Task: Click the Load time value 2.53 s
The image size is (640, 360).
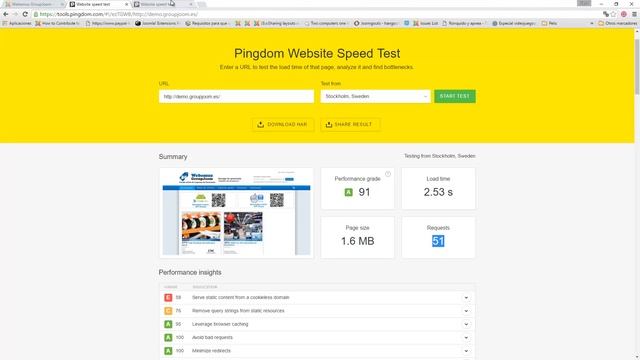Action: click(x=438, y=192)
